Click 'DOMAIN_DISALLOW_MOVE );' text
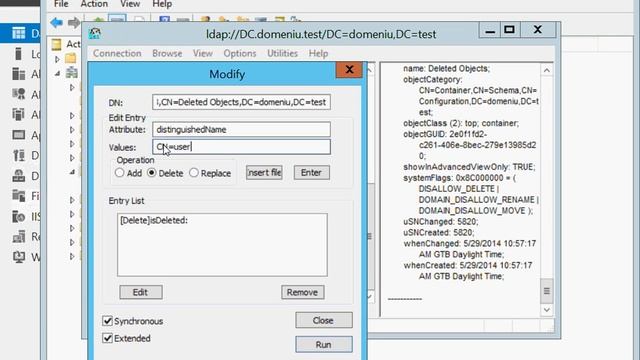 click(x=476, y=211)
